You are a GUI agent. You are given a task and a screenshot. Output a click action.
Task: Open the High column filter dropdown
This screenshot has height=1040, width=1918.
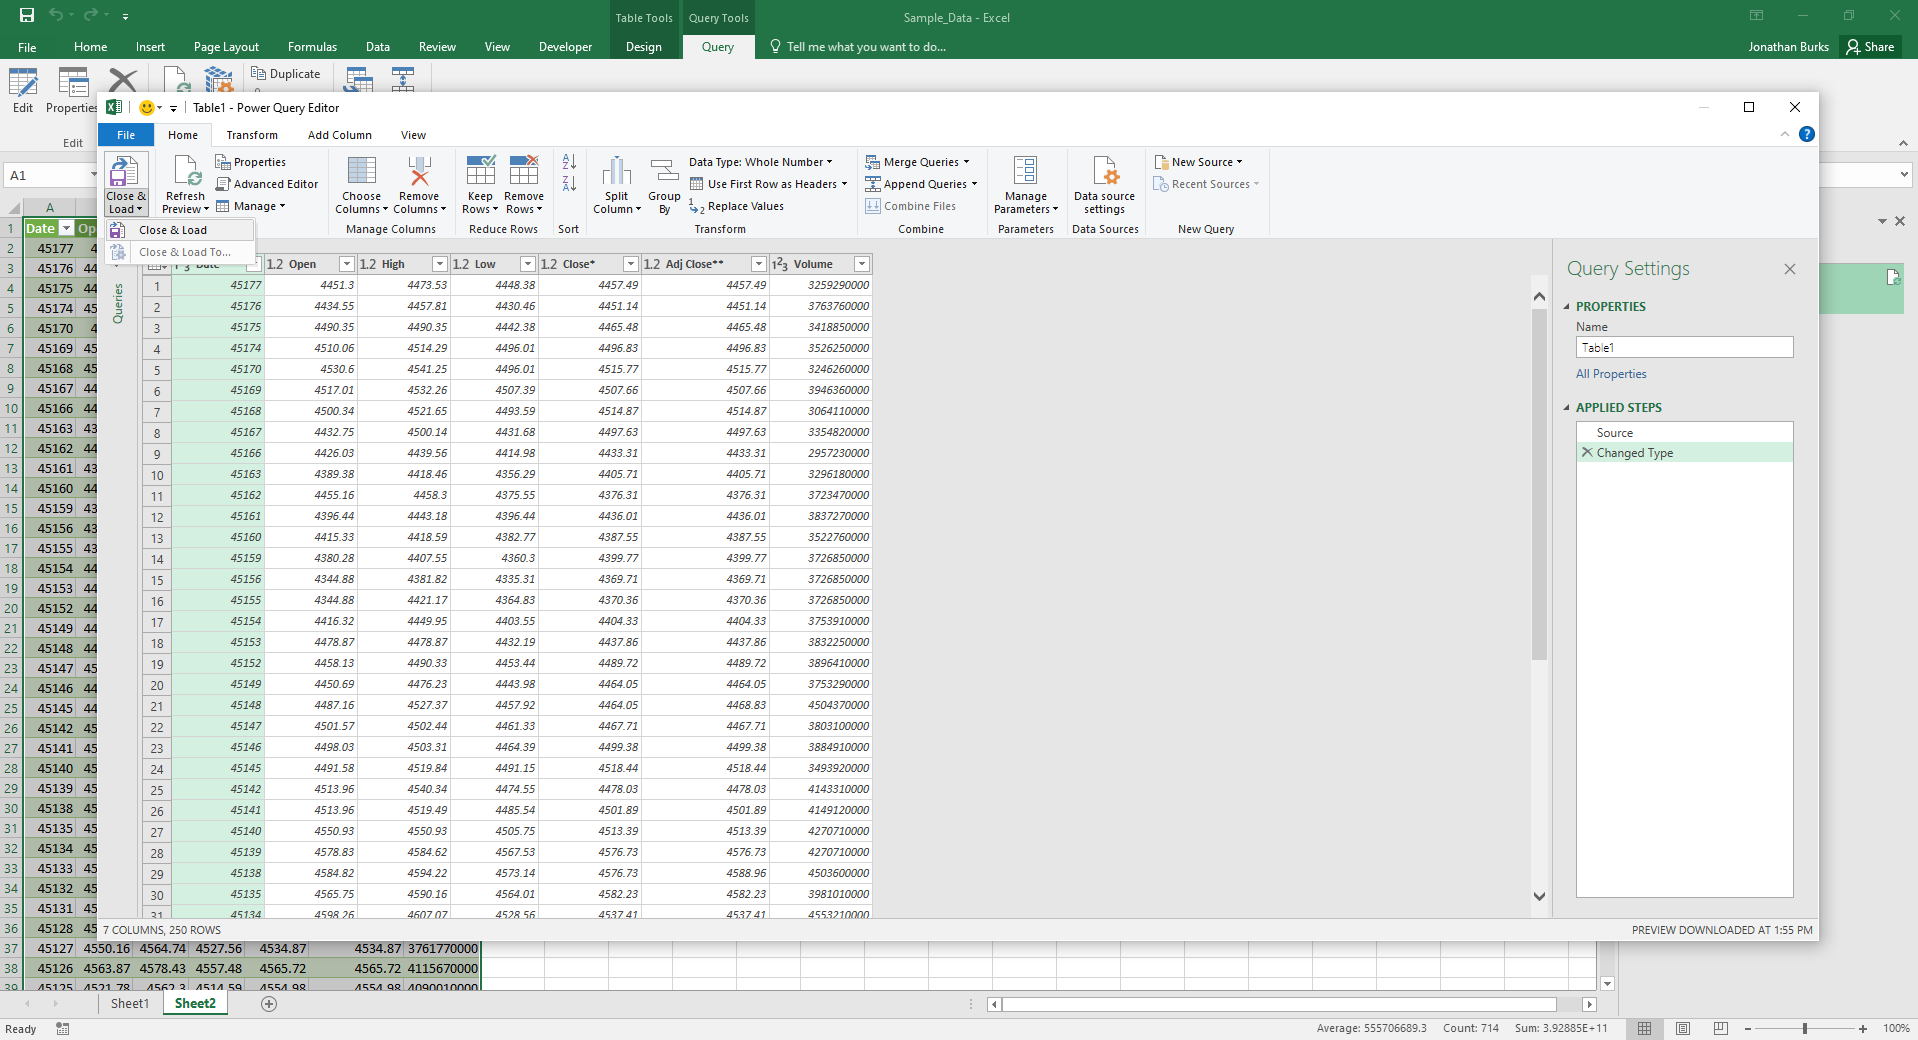pos(439,264)
